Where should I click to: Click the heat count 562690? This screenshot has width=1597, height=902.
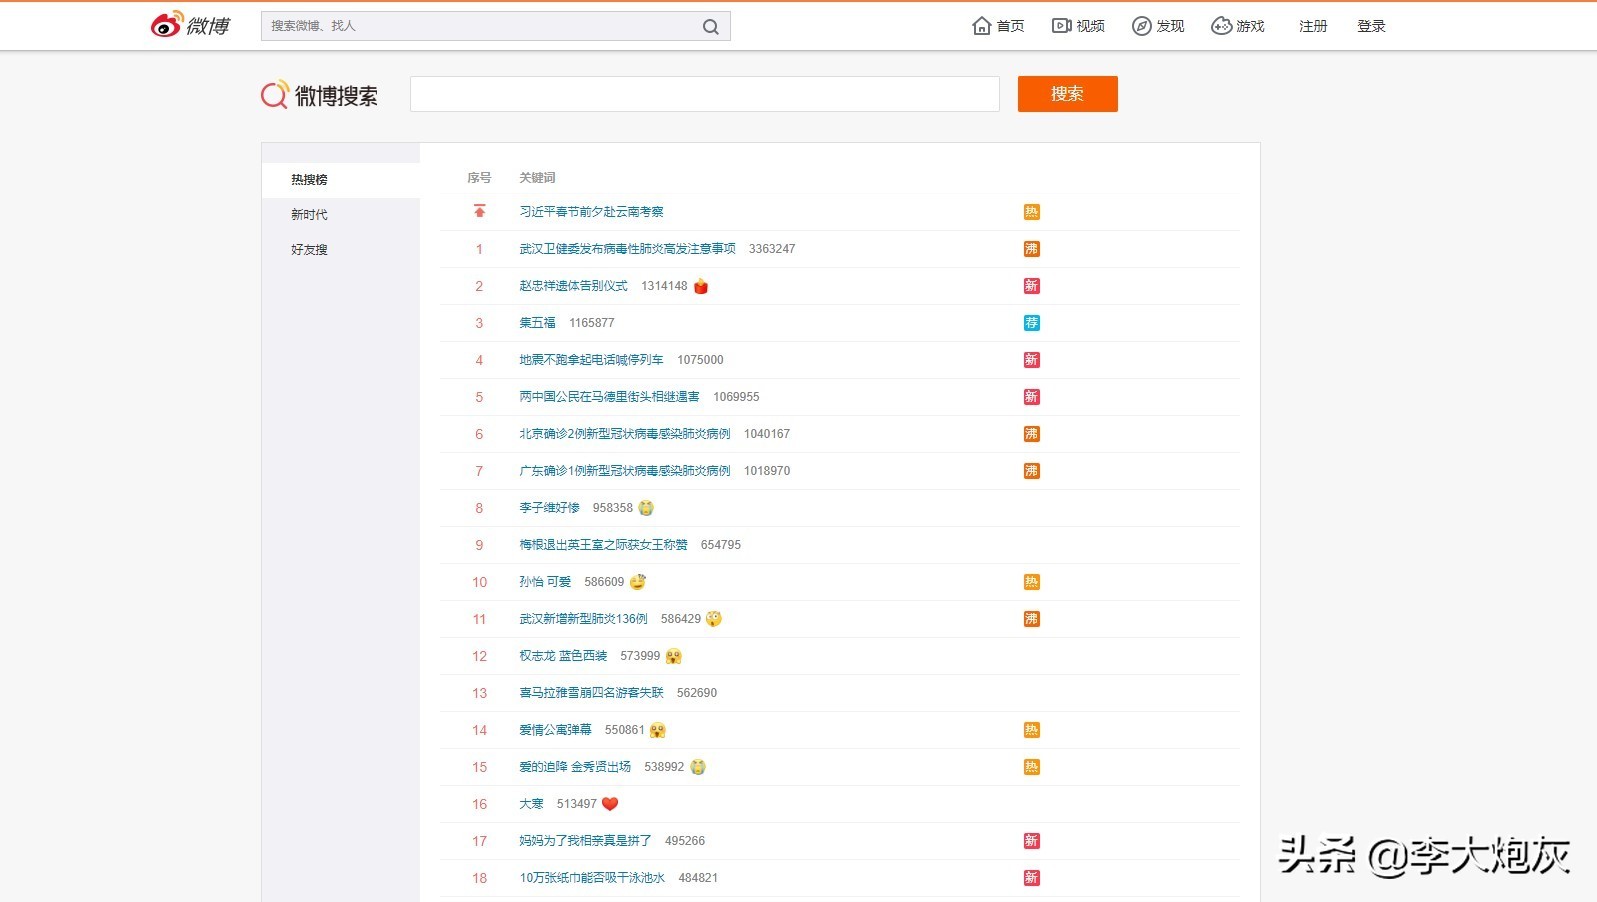(x=697, y=693)
